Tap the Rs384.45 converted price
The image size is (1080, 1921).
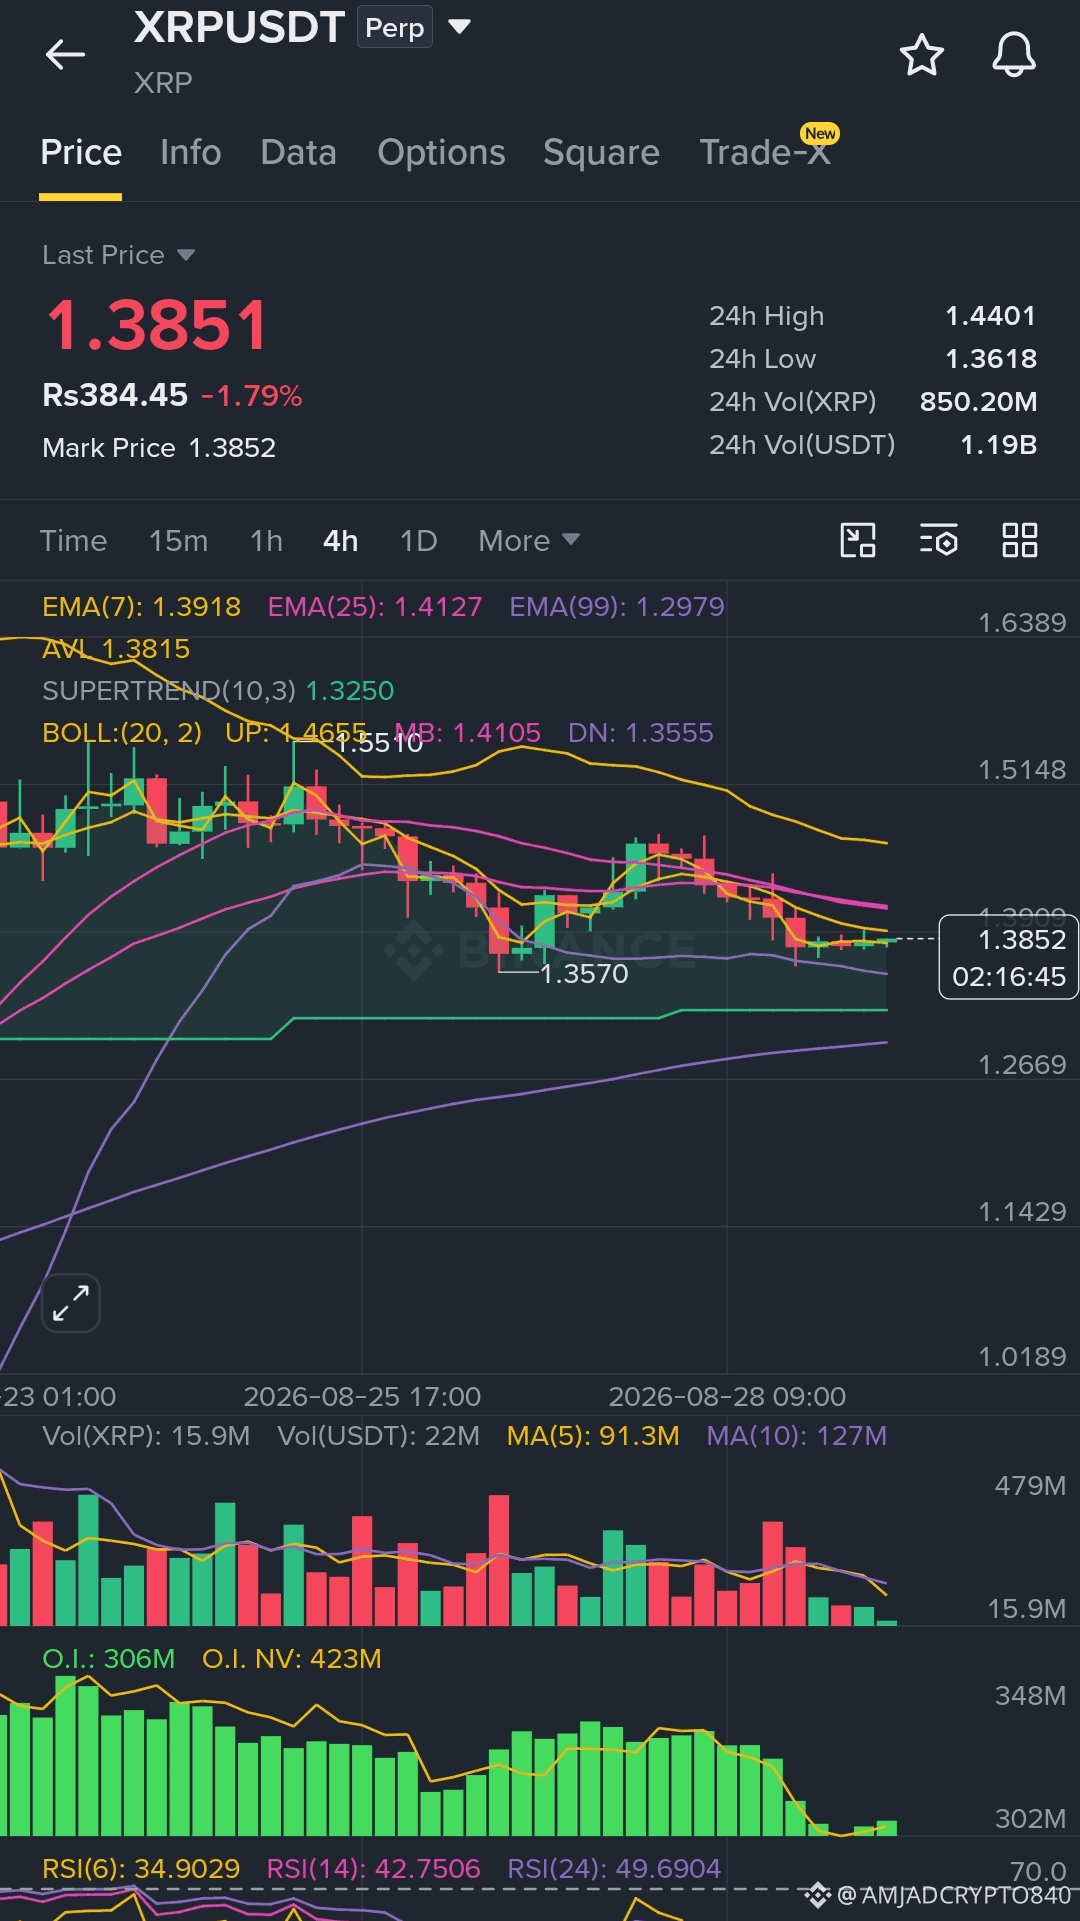pyautogui.click(x=115, y=395)
